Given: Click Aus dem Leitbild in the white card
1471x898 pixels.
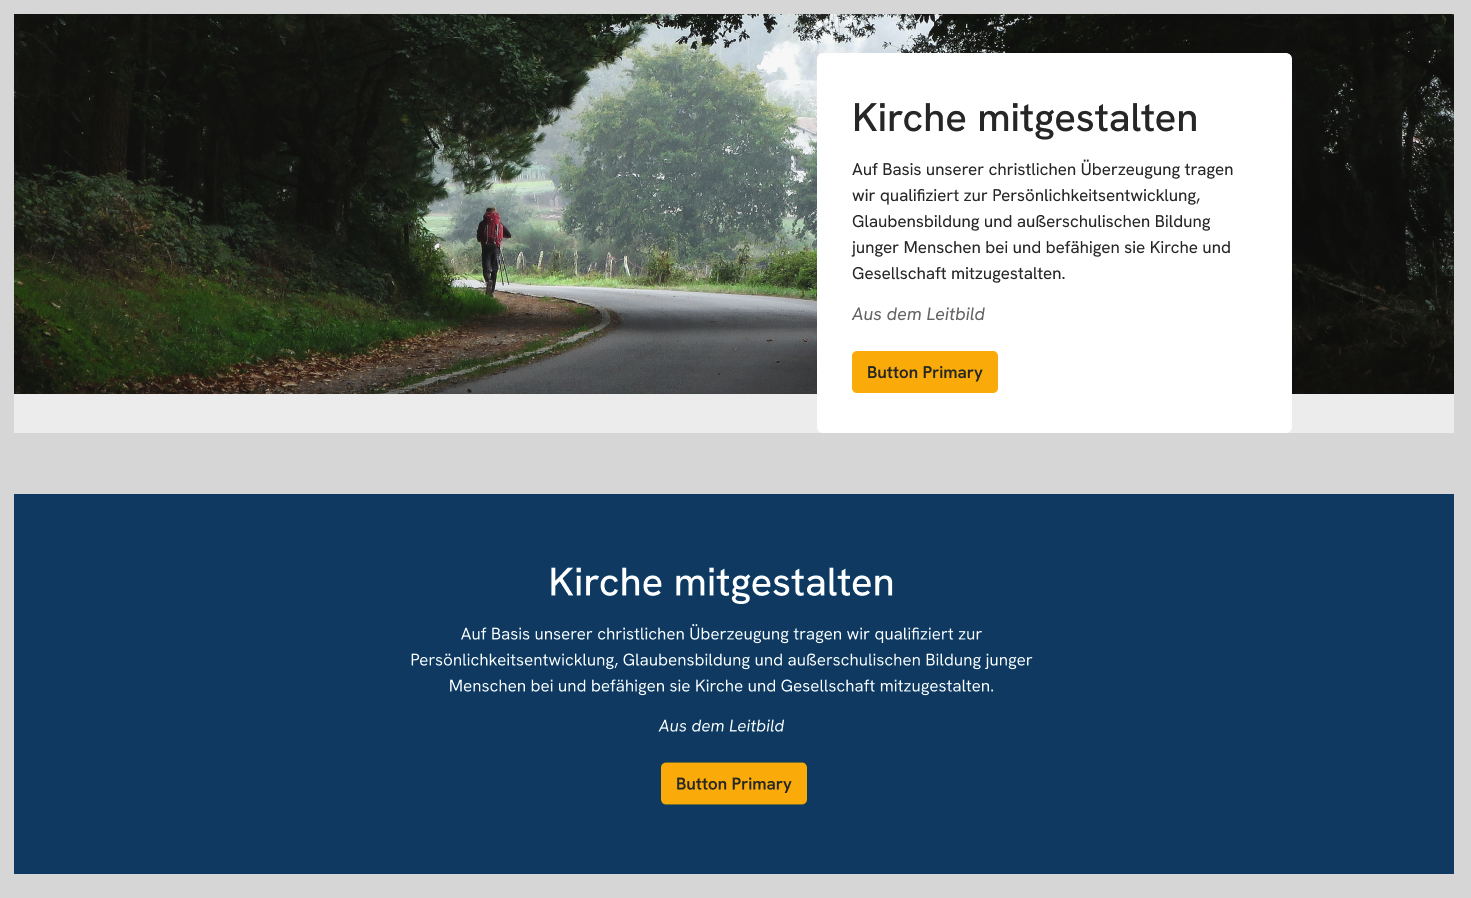Looking at the screenshot, I should pyautogui.click(x=918, y=314).
